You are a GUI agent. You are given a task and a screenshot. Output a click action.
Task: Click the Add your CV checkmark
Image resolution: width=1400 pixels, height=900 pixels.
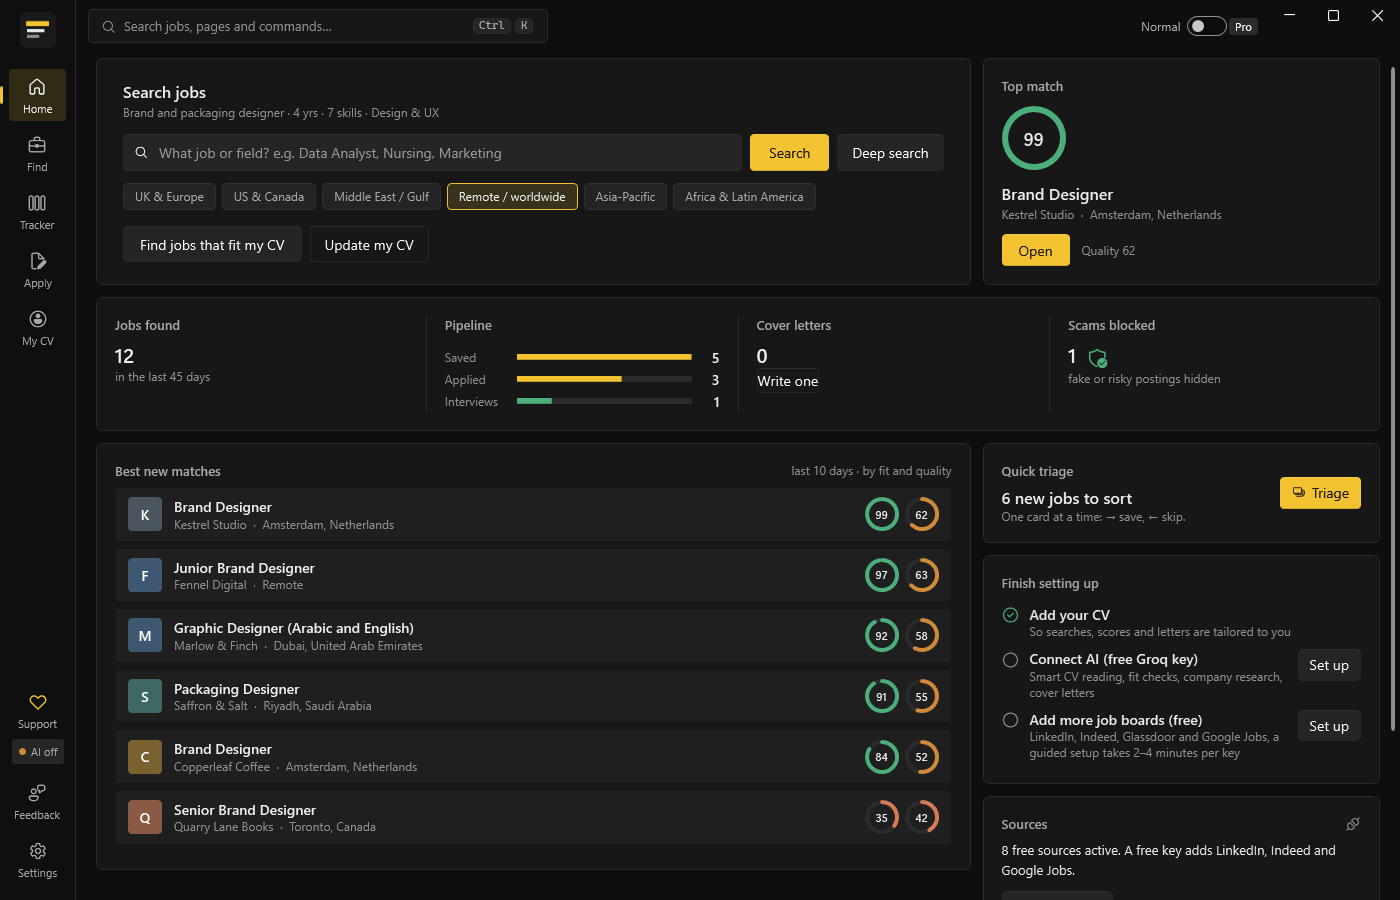[1010, 615]
